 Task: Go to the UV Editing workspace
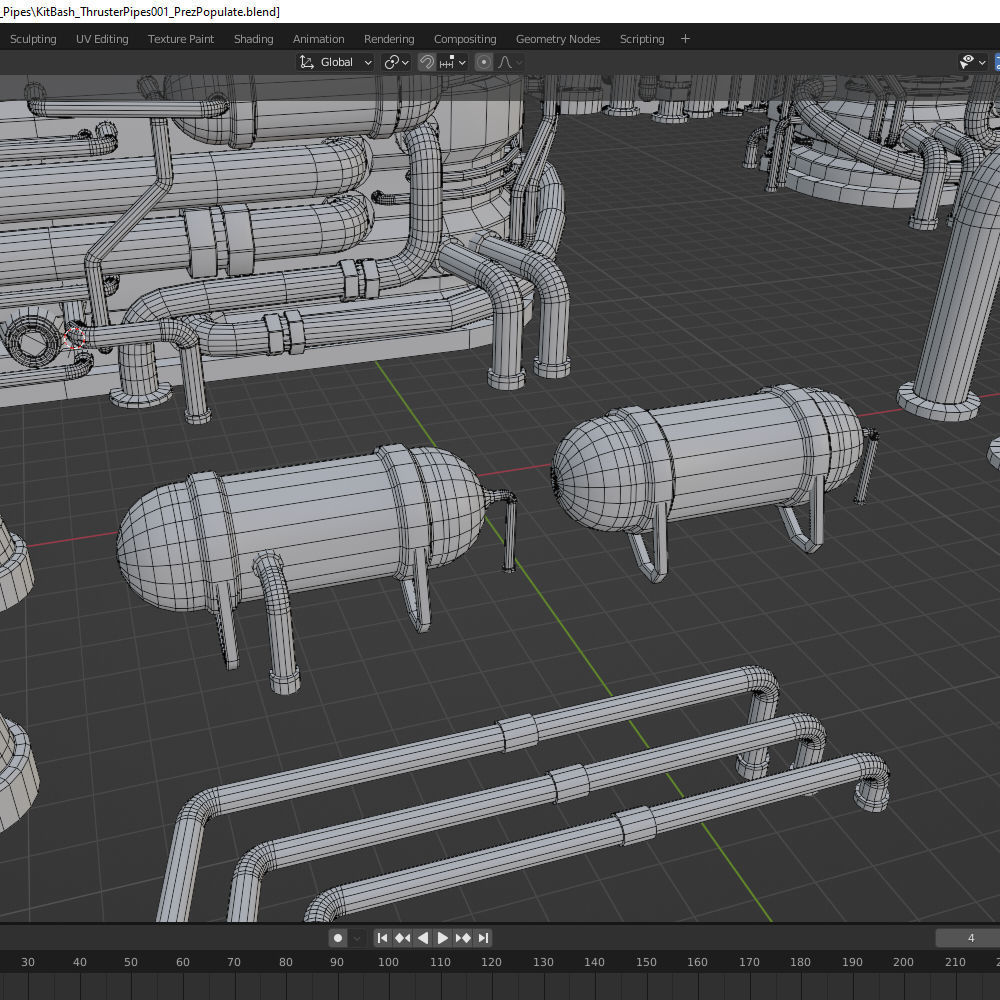[x=102, y=39]
